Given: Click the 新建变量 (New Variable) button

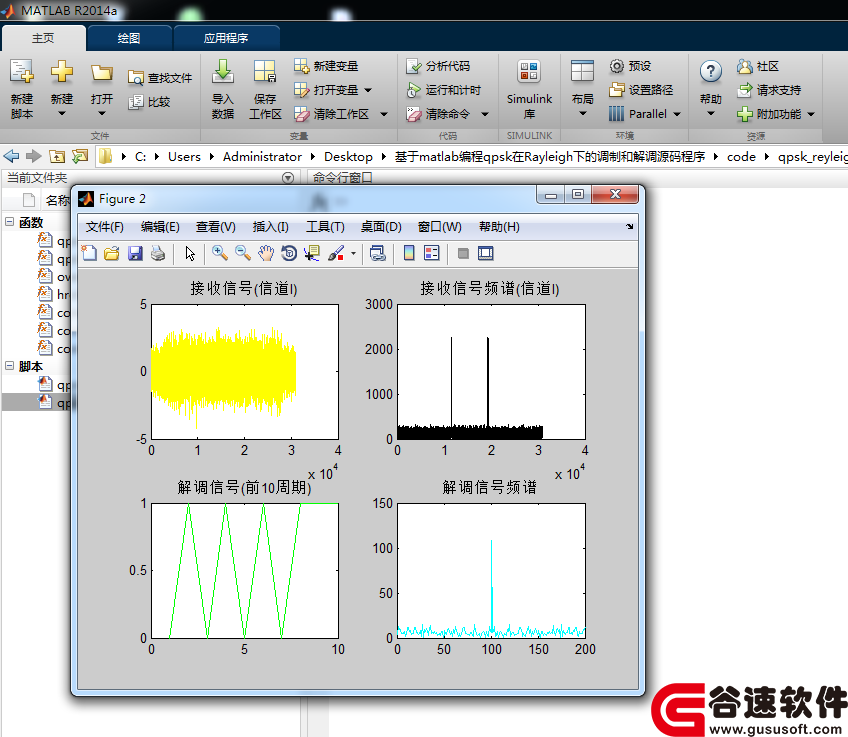Looking at the screenshot, I should pyautogui.click(x=326, y=66).
